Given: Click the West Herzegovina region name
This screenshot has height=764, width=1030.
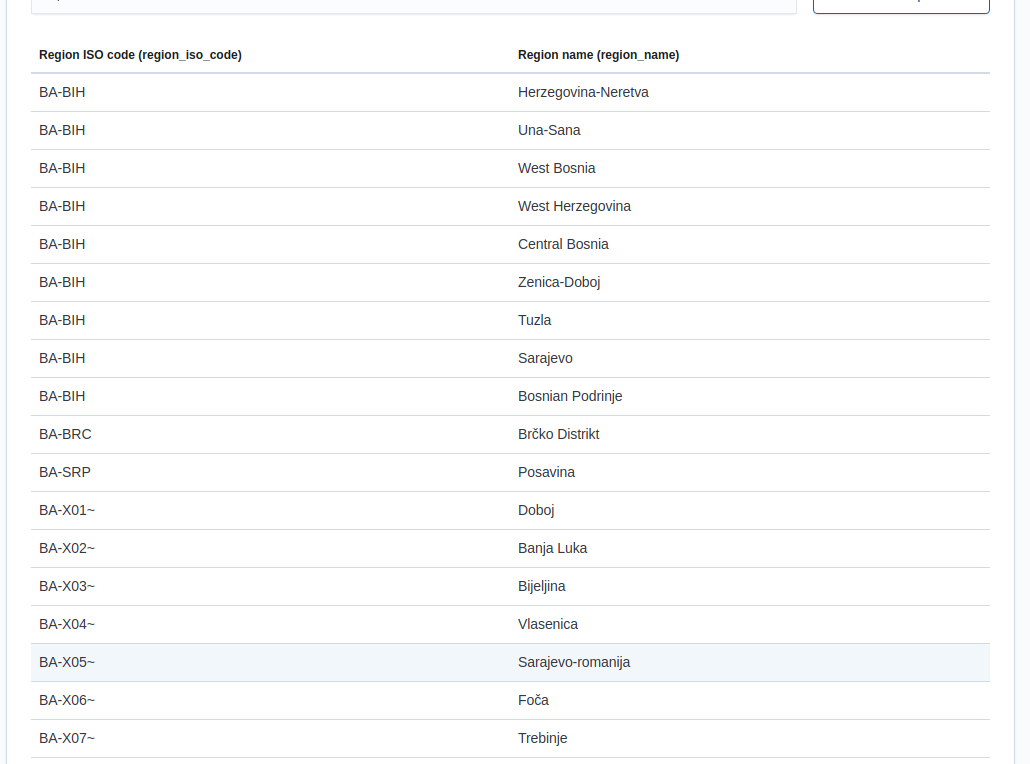Looking at the screenshot, I should [574, 206].
